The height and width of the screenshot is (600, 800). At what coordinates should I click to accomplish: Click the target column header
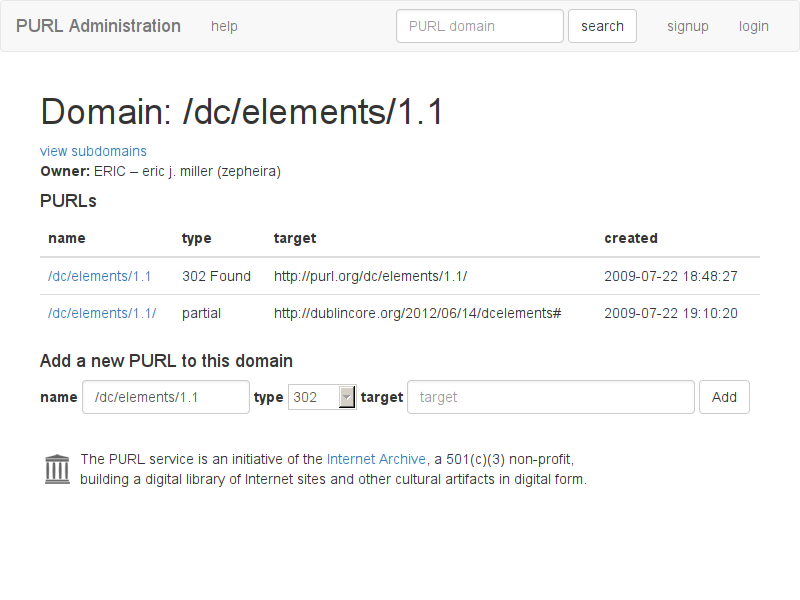tap(295, 238)
